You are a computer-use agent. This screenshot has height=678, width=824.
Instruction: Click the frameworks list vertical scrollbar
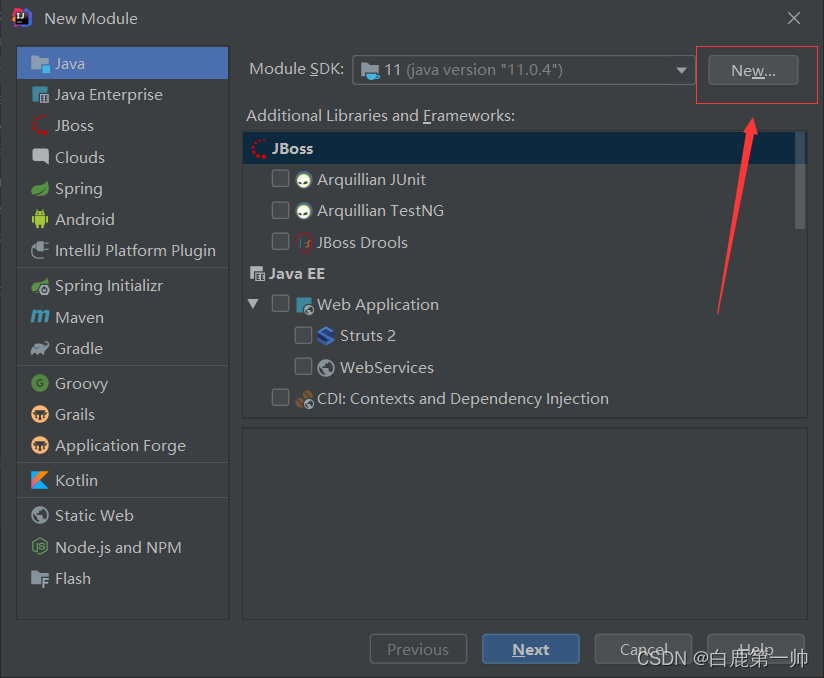[x=800, y=181]
